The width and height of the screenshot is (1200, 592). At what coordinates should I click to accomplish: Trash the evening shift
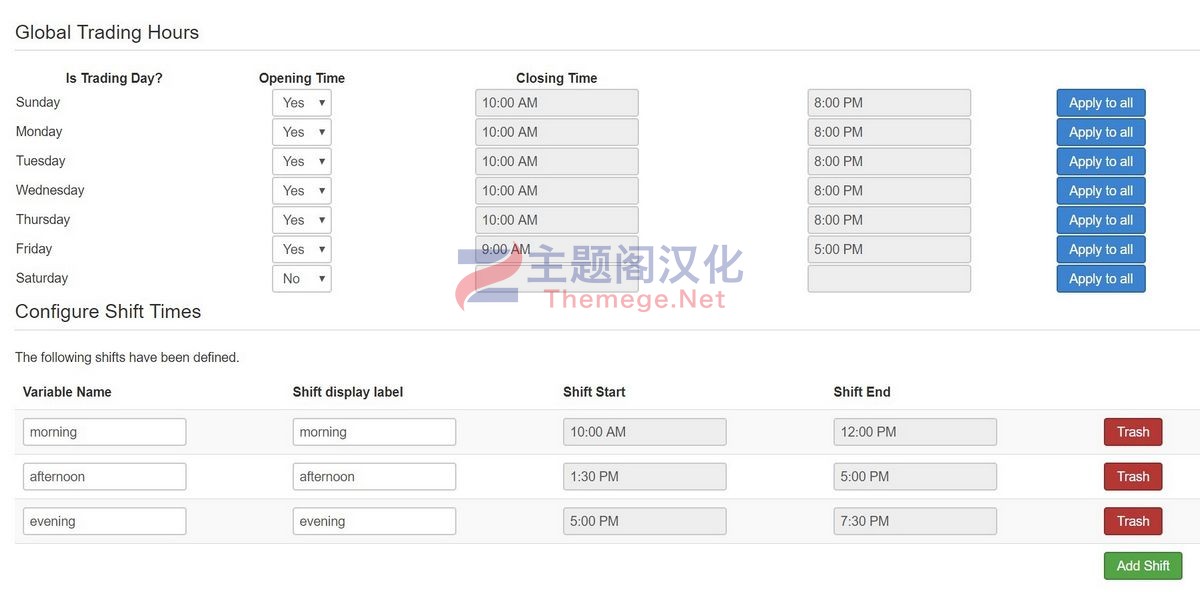[1133, 521]
